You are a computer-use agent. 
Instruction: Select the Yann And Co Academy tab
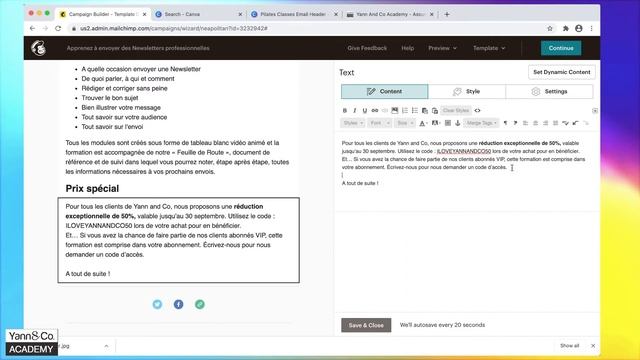(x=390, y=14)
